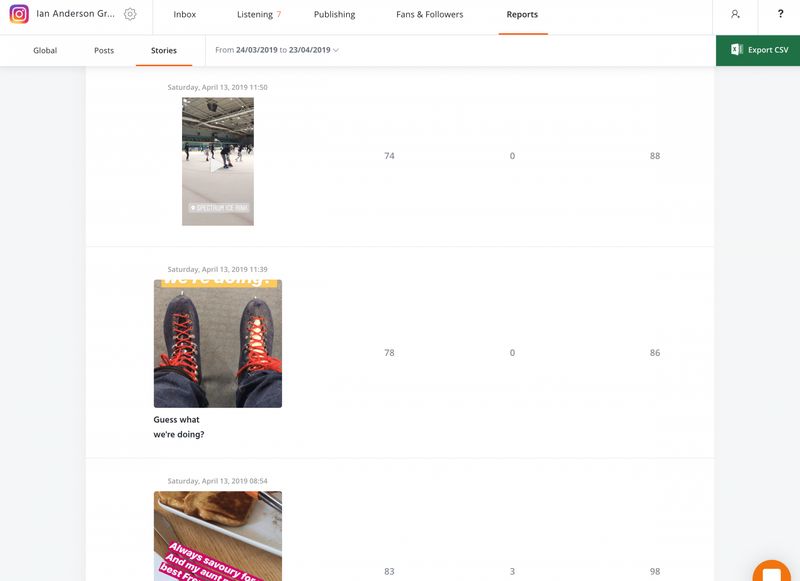This screenshot has width=800, height=581.
Task: Open the Listening menu
Action: pyautogui.click(x=255, y=14)
